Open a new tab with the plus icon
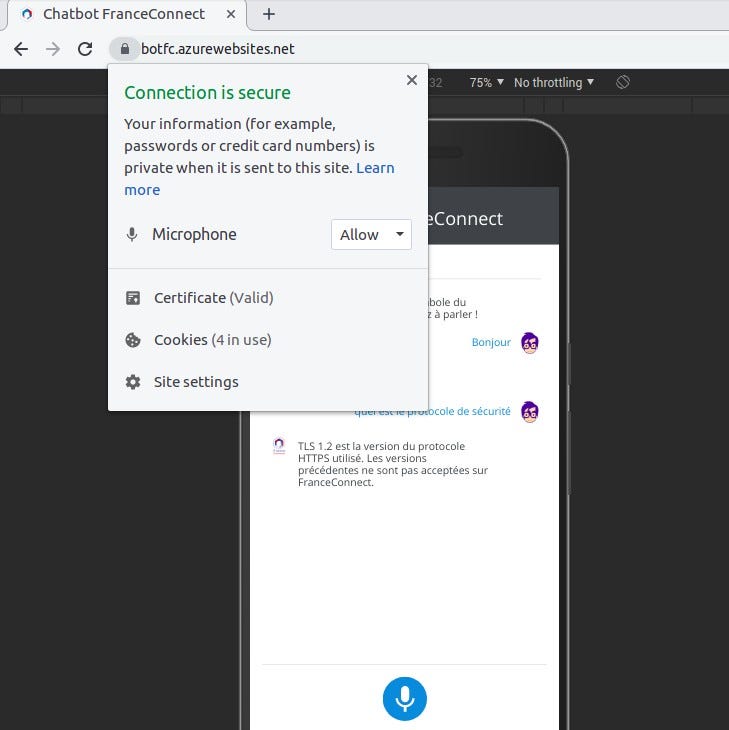 click(269, 14)
